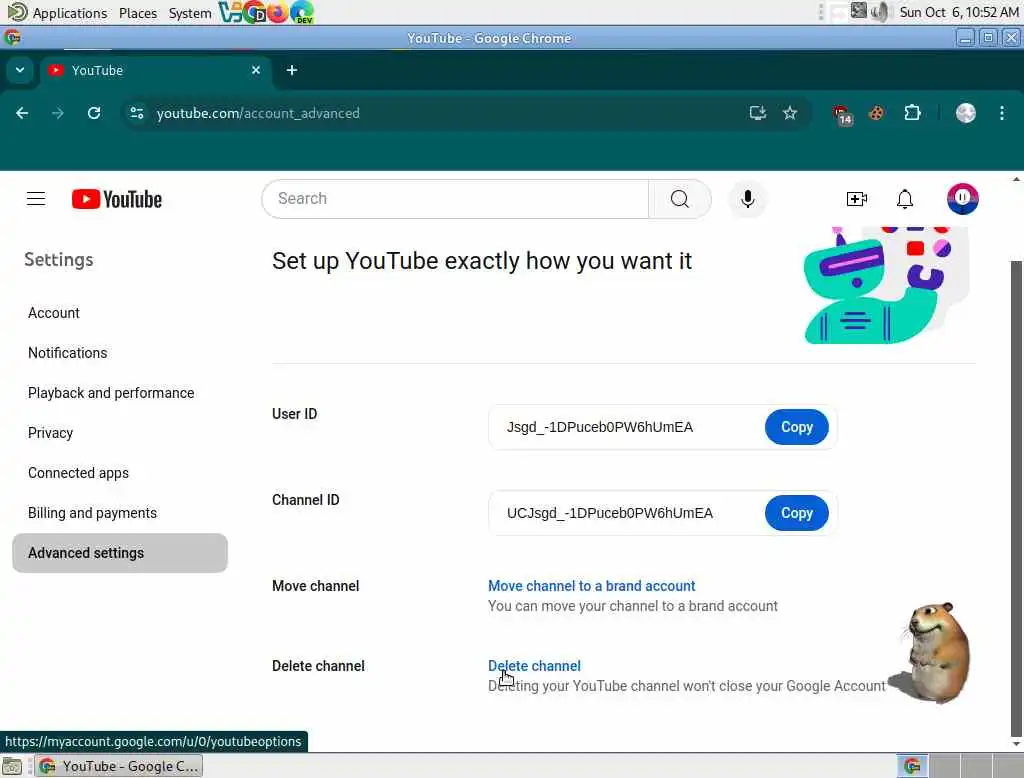The width and height of the screenshot is (1024, 778).
Task: Click the show desktop icon in bottom panel
Action: click(x=12, y=766)
